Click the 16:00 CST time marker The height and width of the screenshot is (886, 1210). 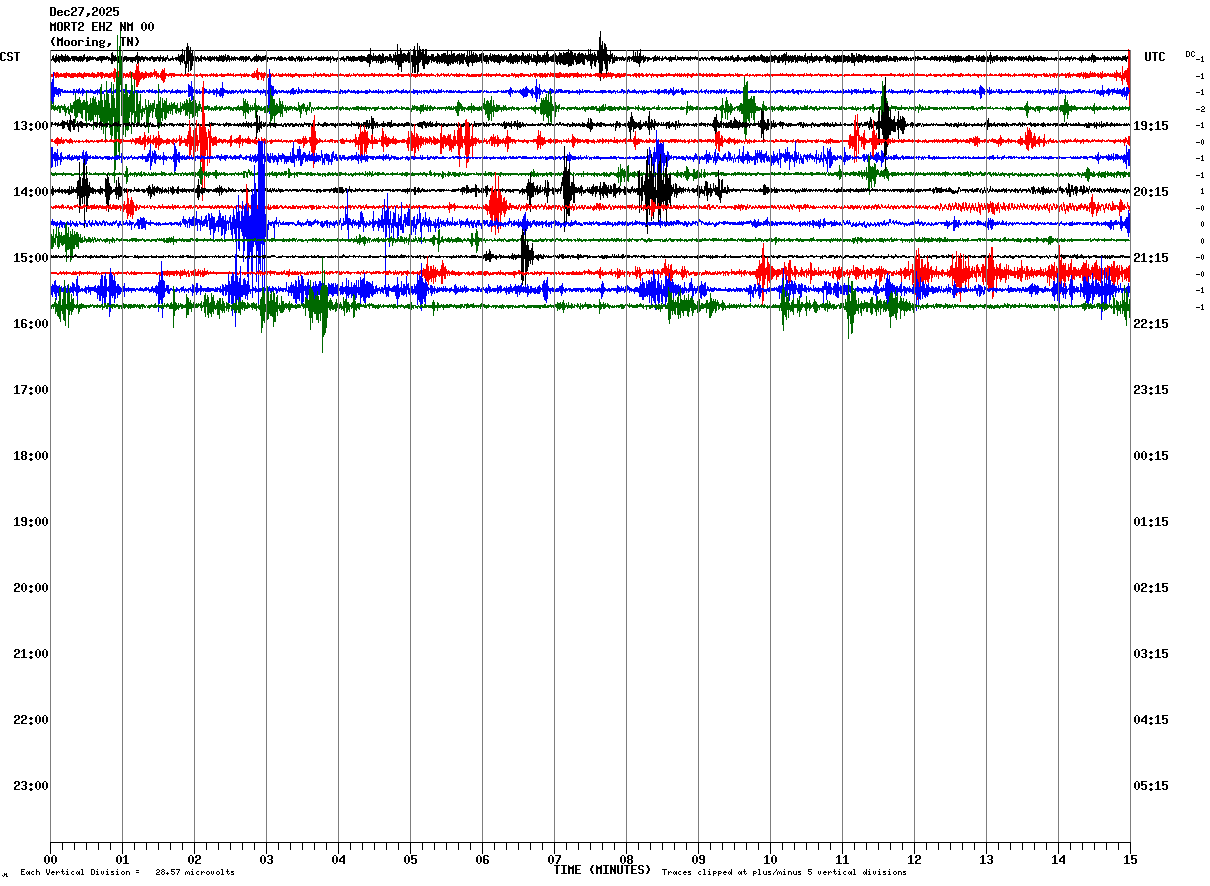click(x=30, y=324)
